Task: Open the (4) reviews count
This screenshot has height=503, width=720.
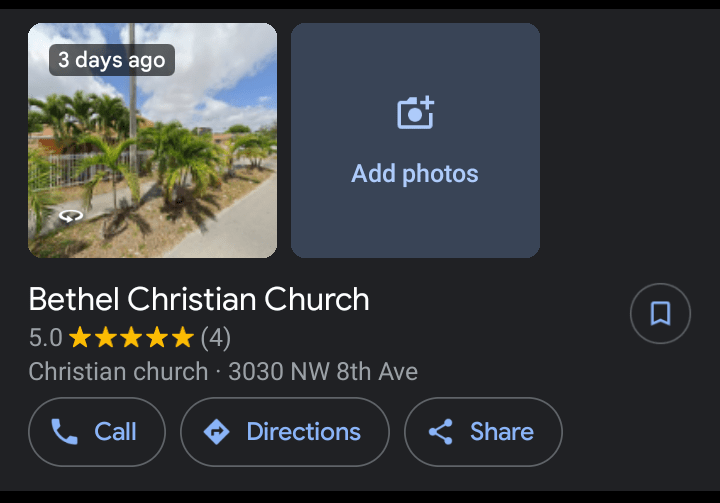Action: coord(216,338)
